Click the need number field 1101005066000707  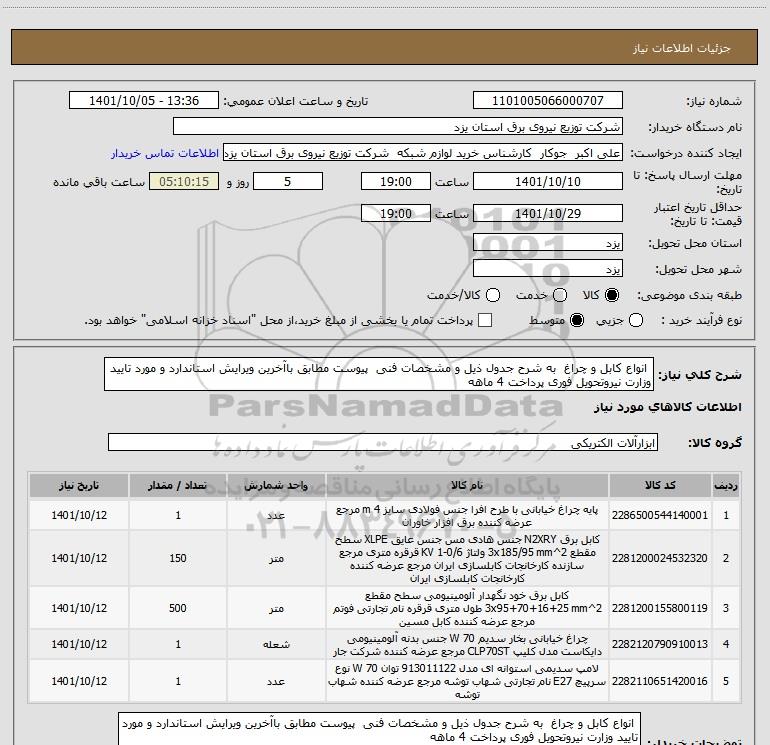pyautogui.click(x=548, y=101)
